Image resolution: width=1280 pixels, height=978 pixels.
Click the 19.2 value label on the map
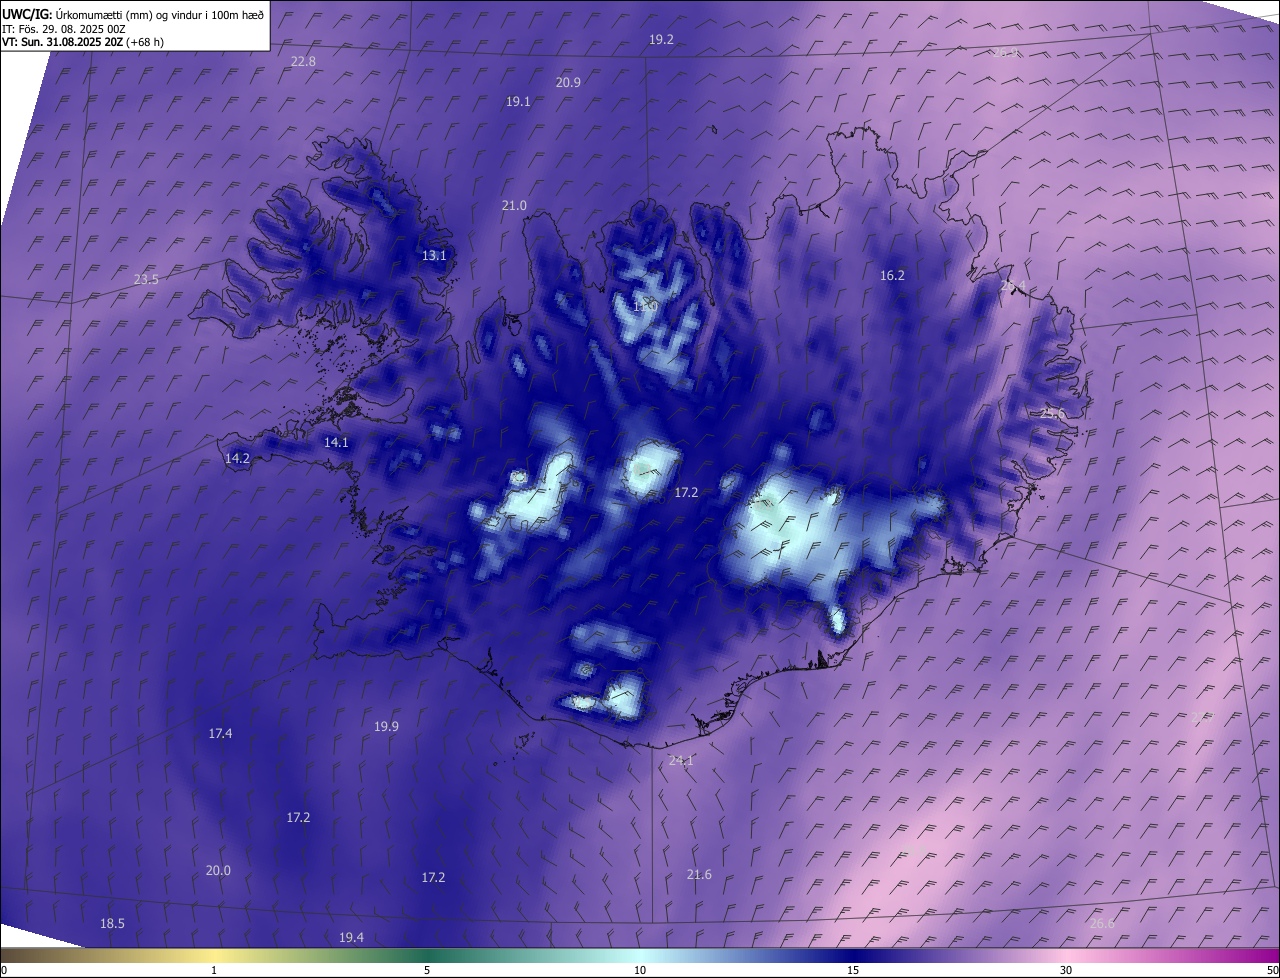click(661, 40)
